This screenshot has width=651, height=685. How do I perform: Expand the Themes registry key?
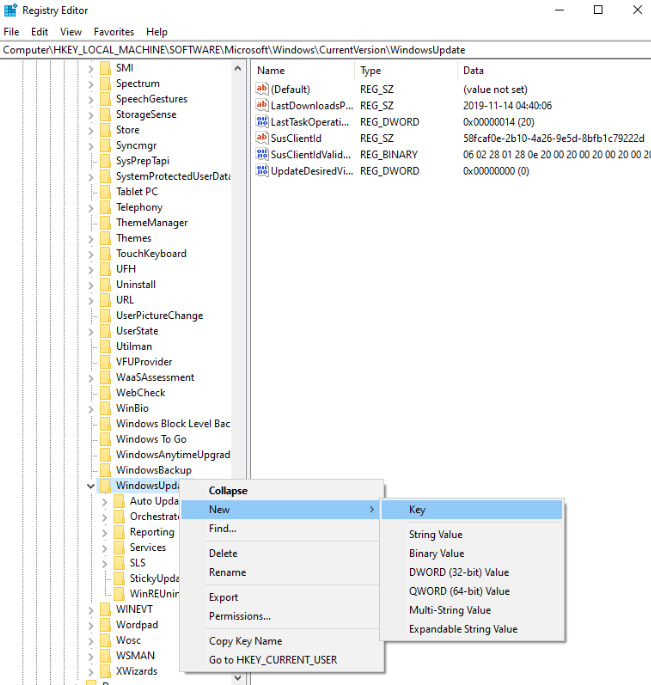tap(91, 238)
